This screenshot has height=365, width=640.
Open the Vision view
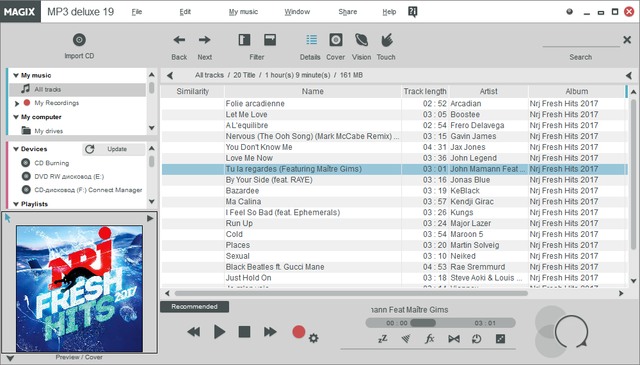coord(362,40)
